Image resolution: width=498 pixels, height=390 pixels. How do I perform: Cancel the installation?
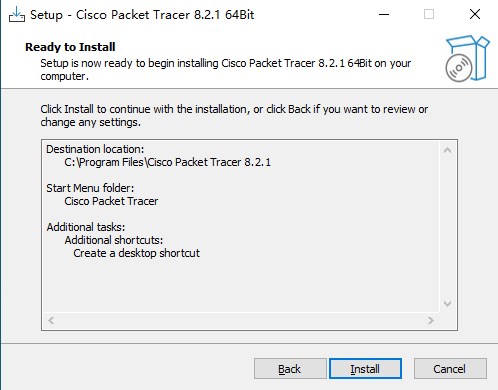(450, 369)
